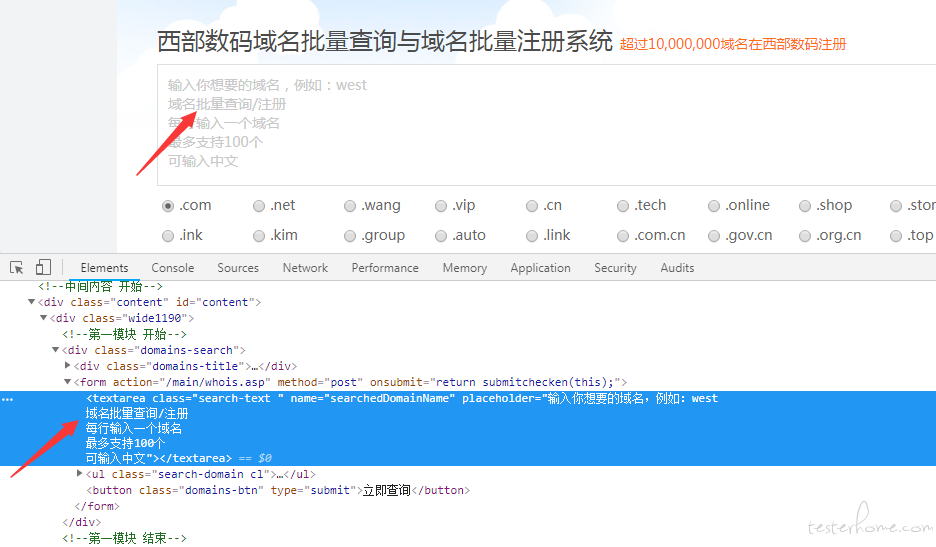The height and width of the screenshot is (547, 936).
Task: Click orange text 超过10,000,000域名在西部数码注册
Action: pos(732,44)
